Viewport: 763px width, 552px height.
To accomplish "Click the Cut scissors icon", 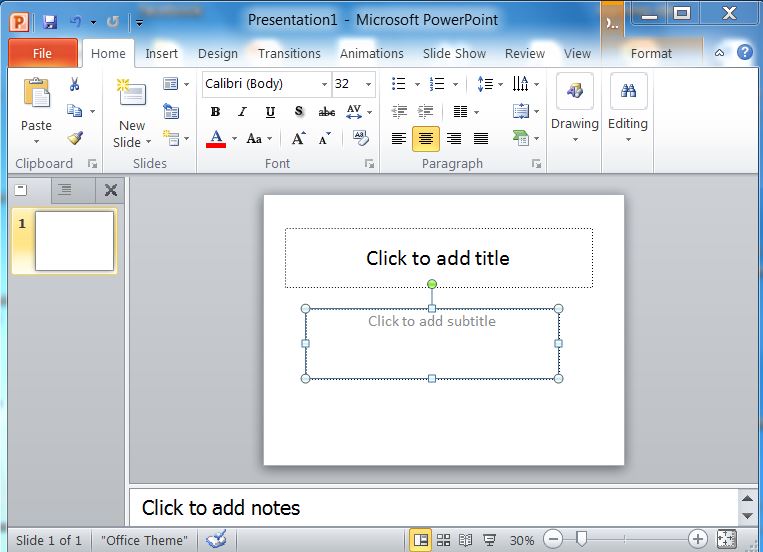I will click(75, 85).
